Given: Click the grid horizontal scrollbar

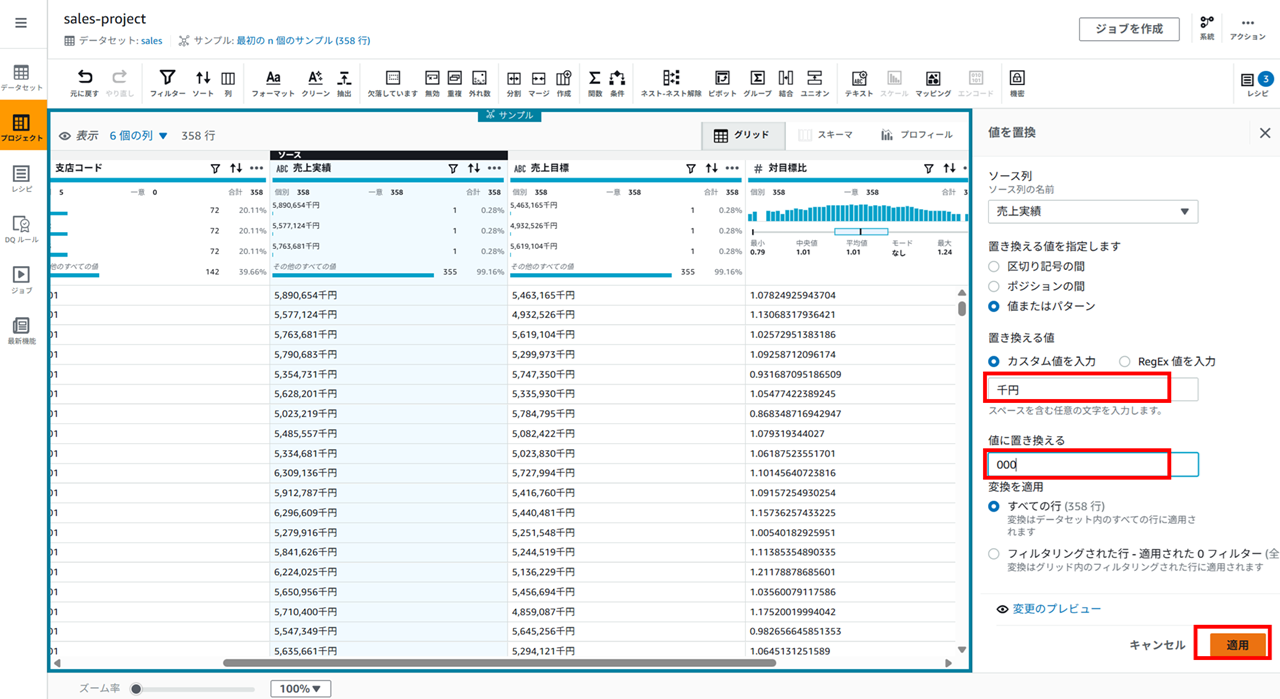Looking at the screenshot, I should click(x=498, y=662).
